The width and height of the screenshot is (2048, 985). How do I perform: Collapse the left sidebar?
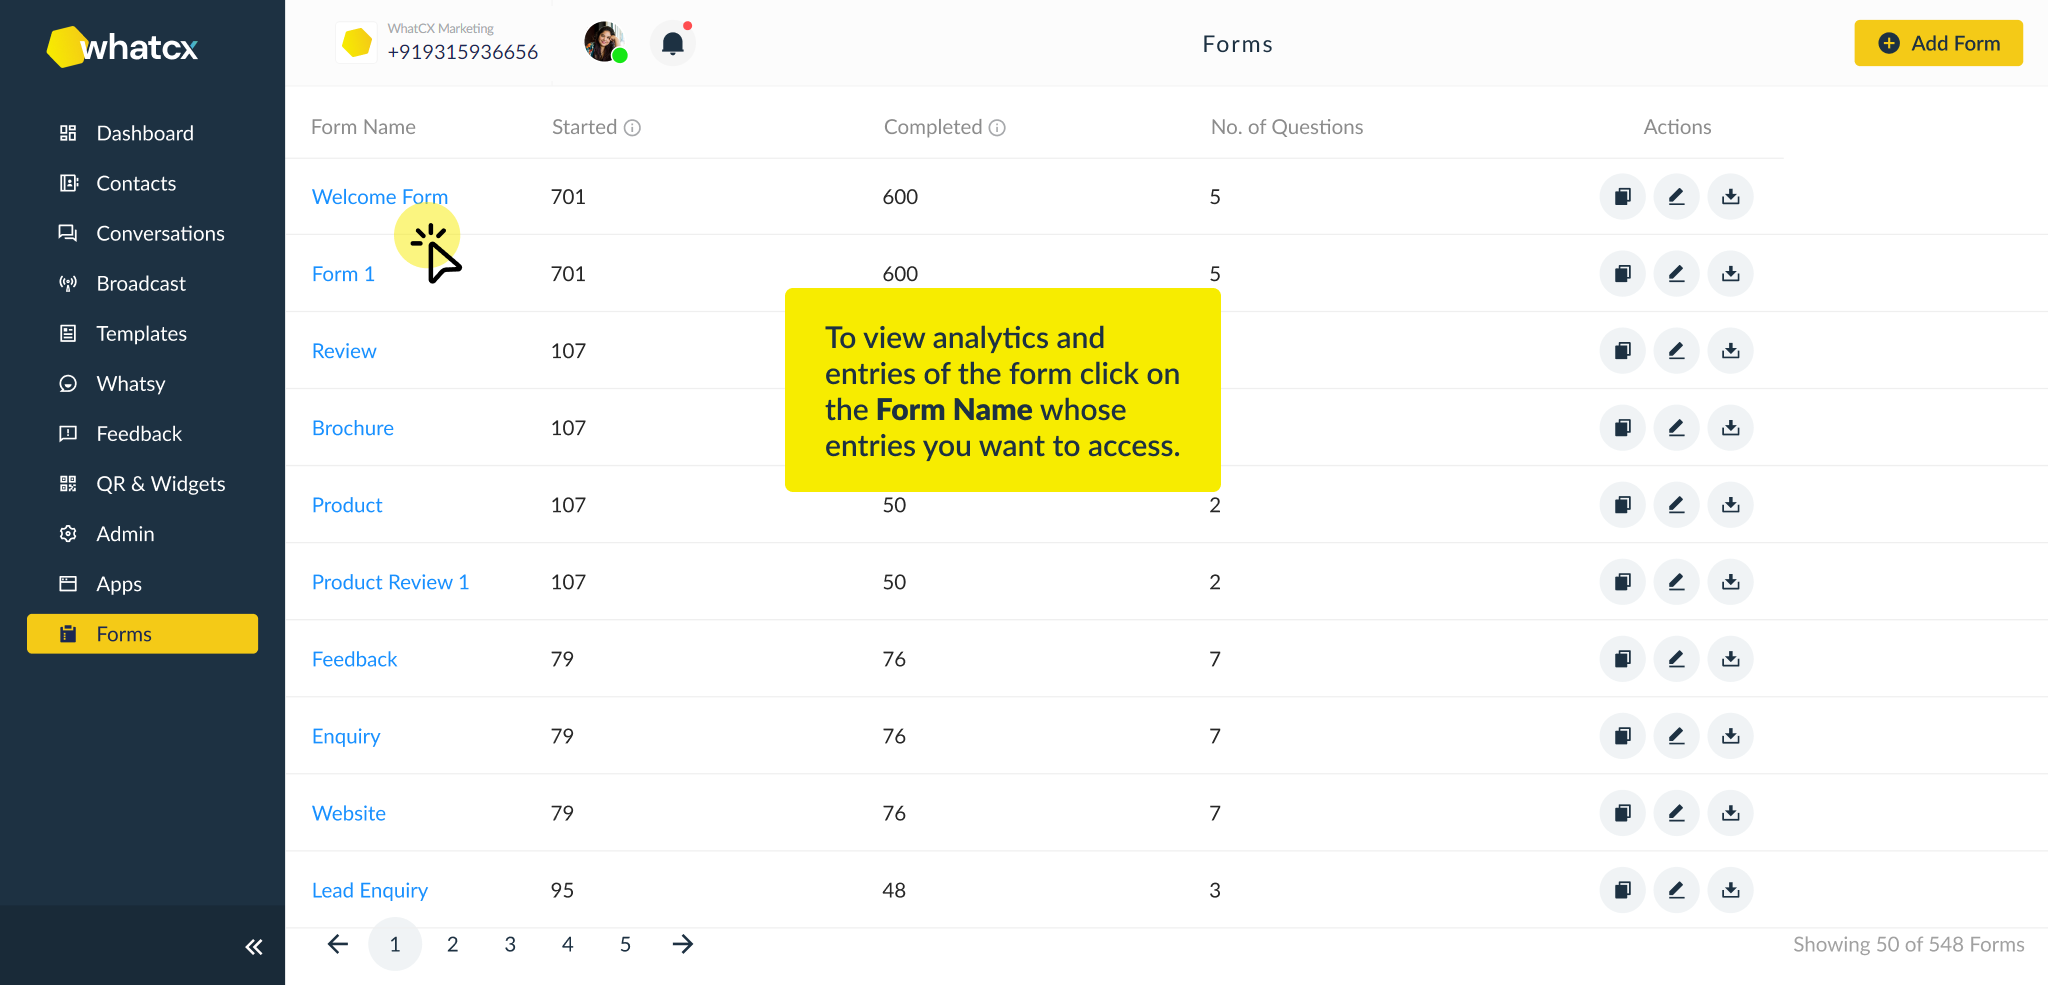[253, 945]
